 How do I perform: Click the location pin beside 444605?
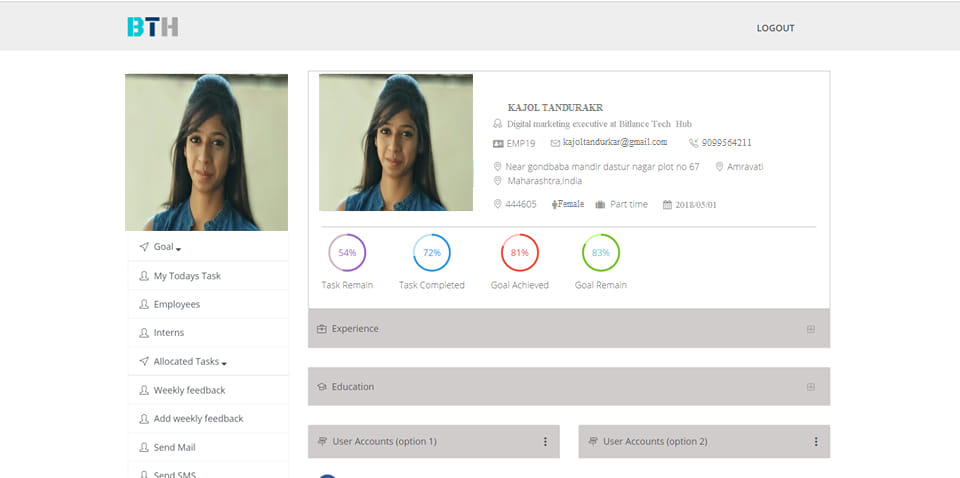pos(497,204)
